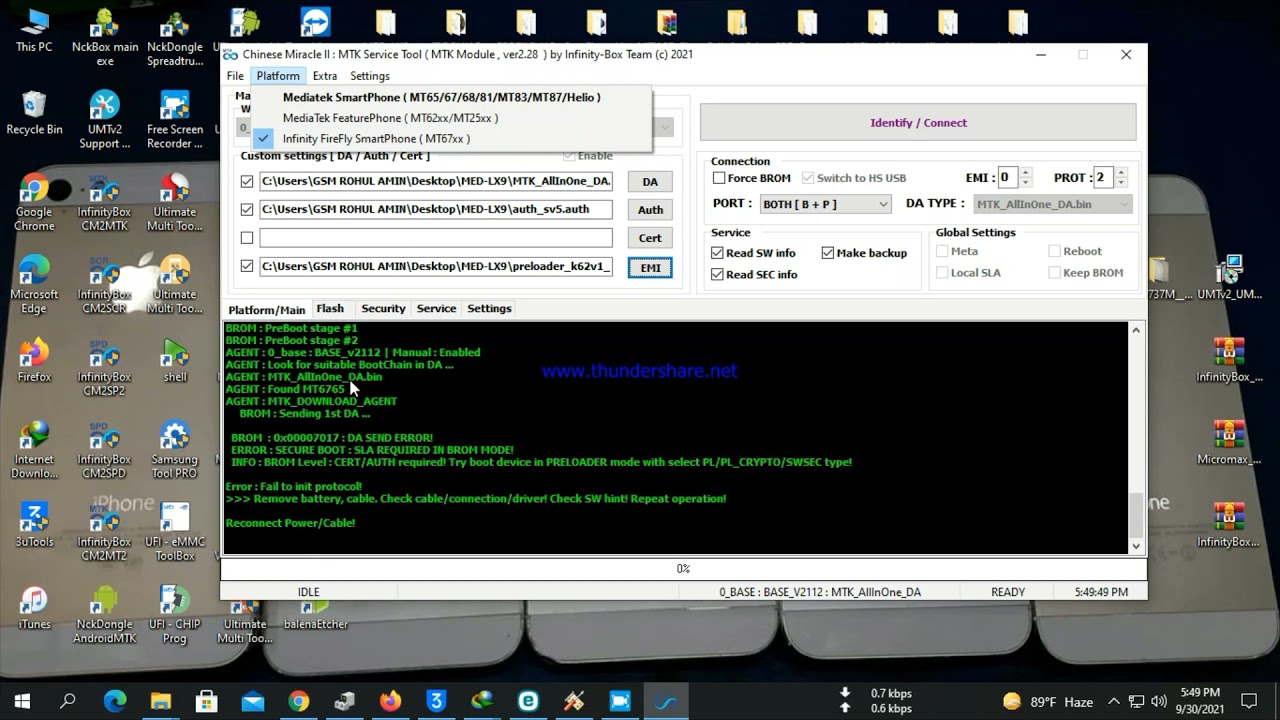Open Recycle Bin desktop icon
1280x720 pixels.
click(34, 113)
